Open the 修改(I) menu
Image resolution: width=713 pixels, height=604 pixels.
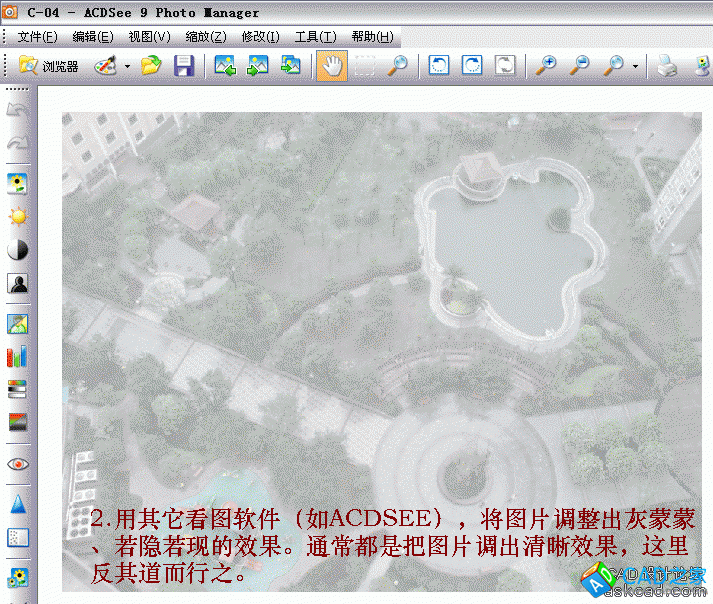tap(260, 37)
